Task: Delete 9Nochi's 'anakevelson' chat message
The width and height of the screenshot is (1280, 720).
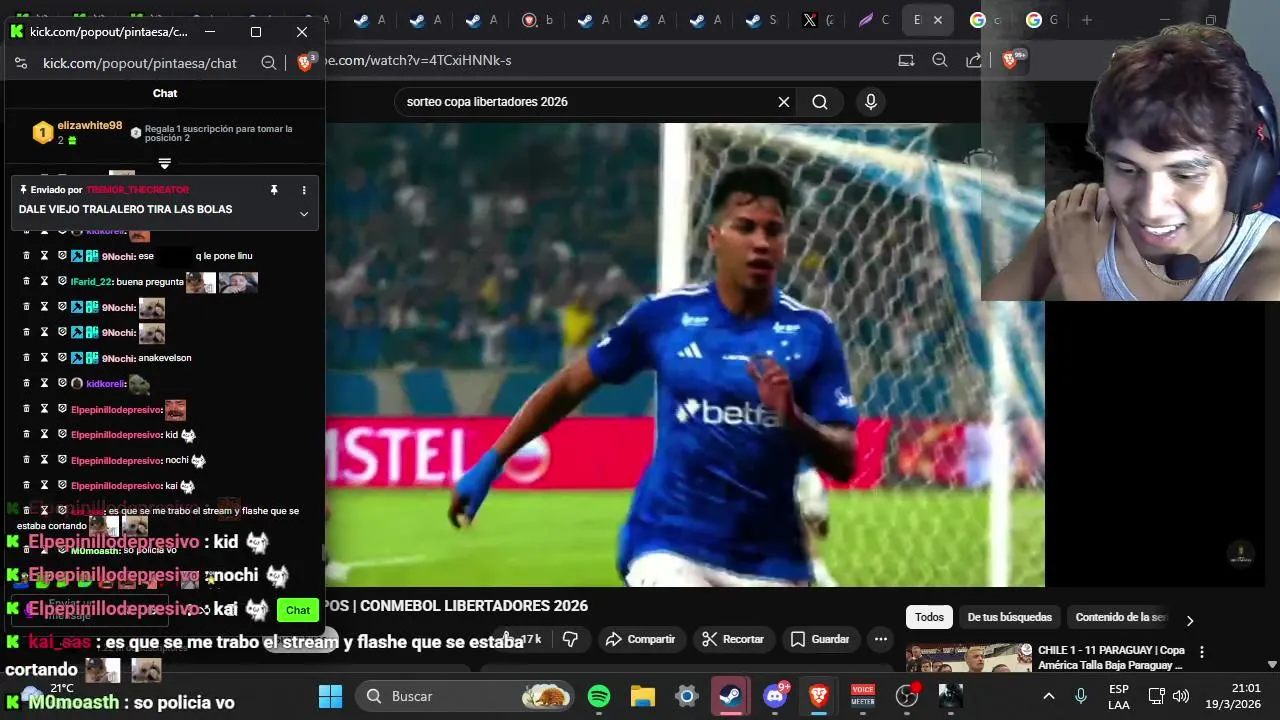Action: (27, 358)
